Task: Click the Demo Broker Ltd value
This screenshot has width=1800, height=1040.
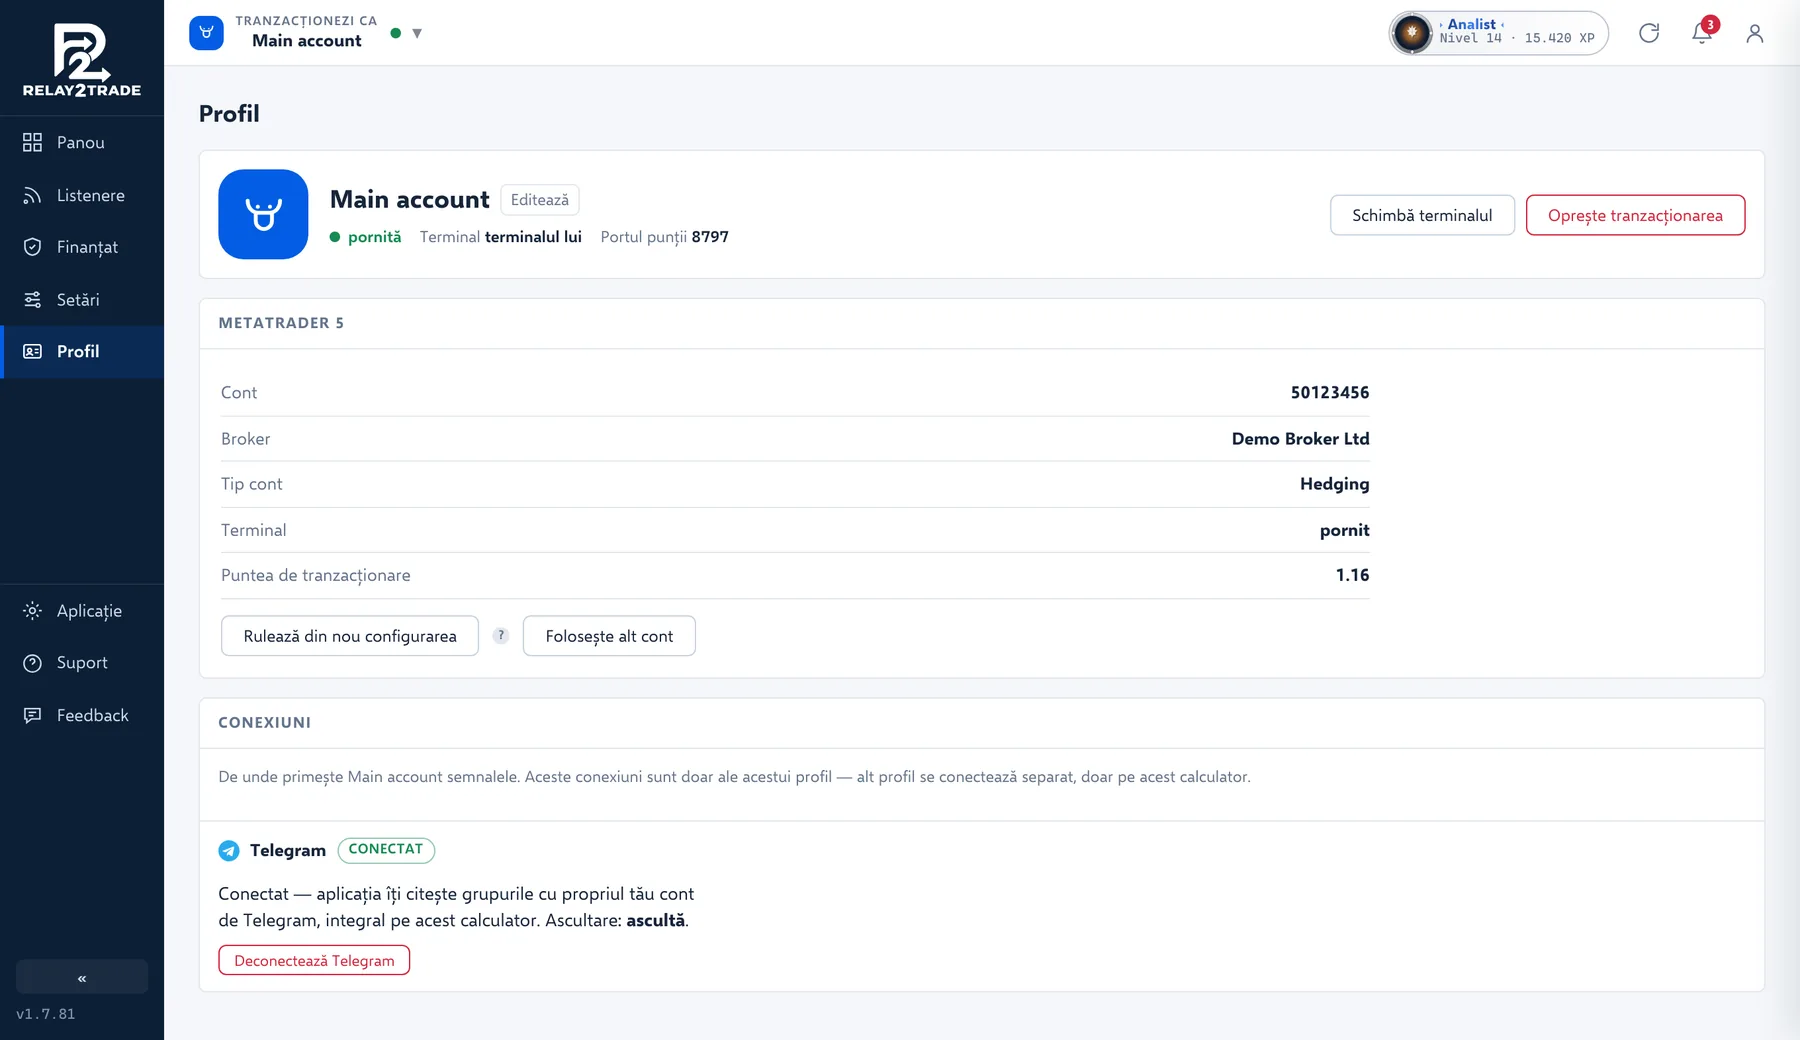Action: [1300, 439]
